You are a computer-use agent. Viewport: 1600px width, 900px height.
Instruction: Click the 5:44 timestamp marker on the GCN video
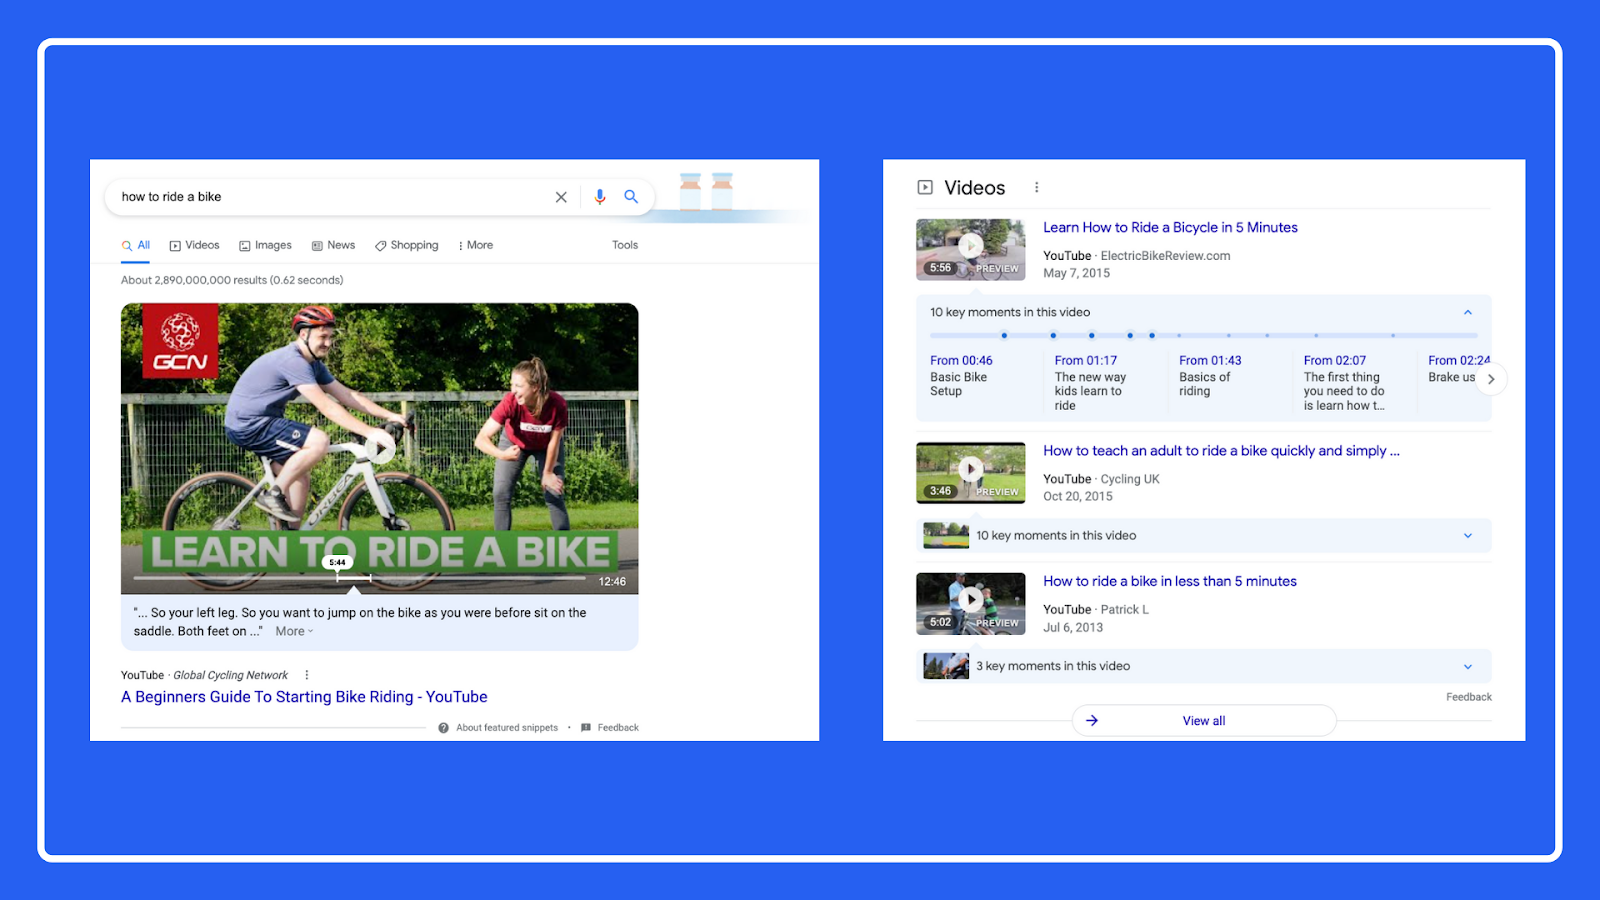click(338, 562)
